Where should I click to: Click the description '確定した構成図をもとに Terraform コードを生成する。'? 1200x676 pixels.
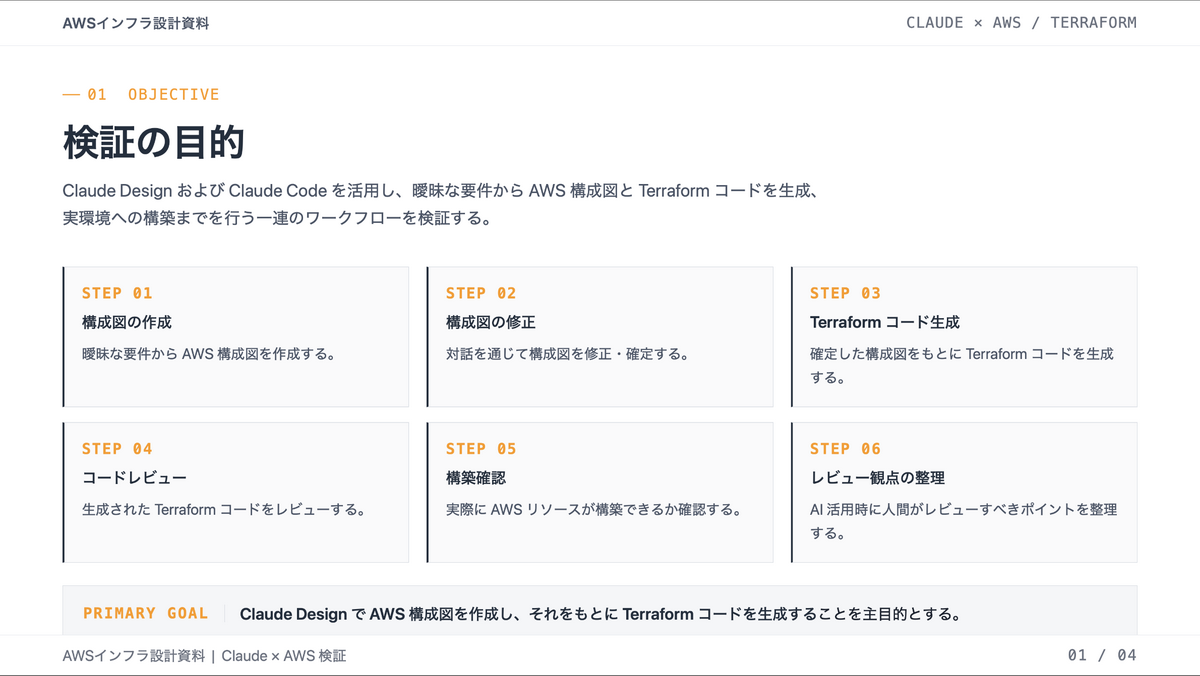[x=962, y=365]
